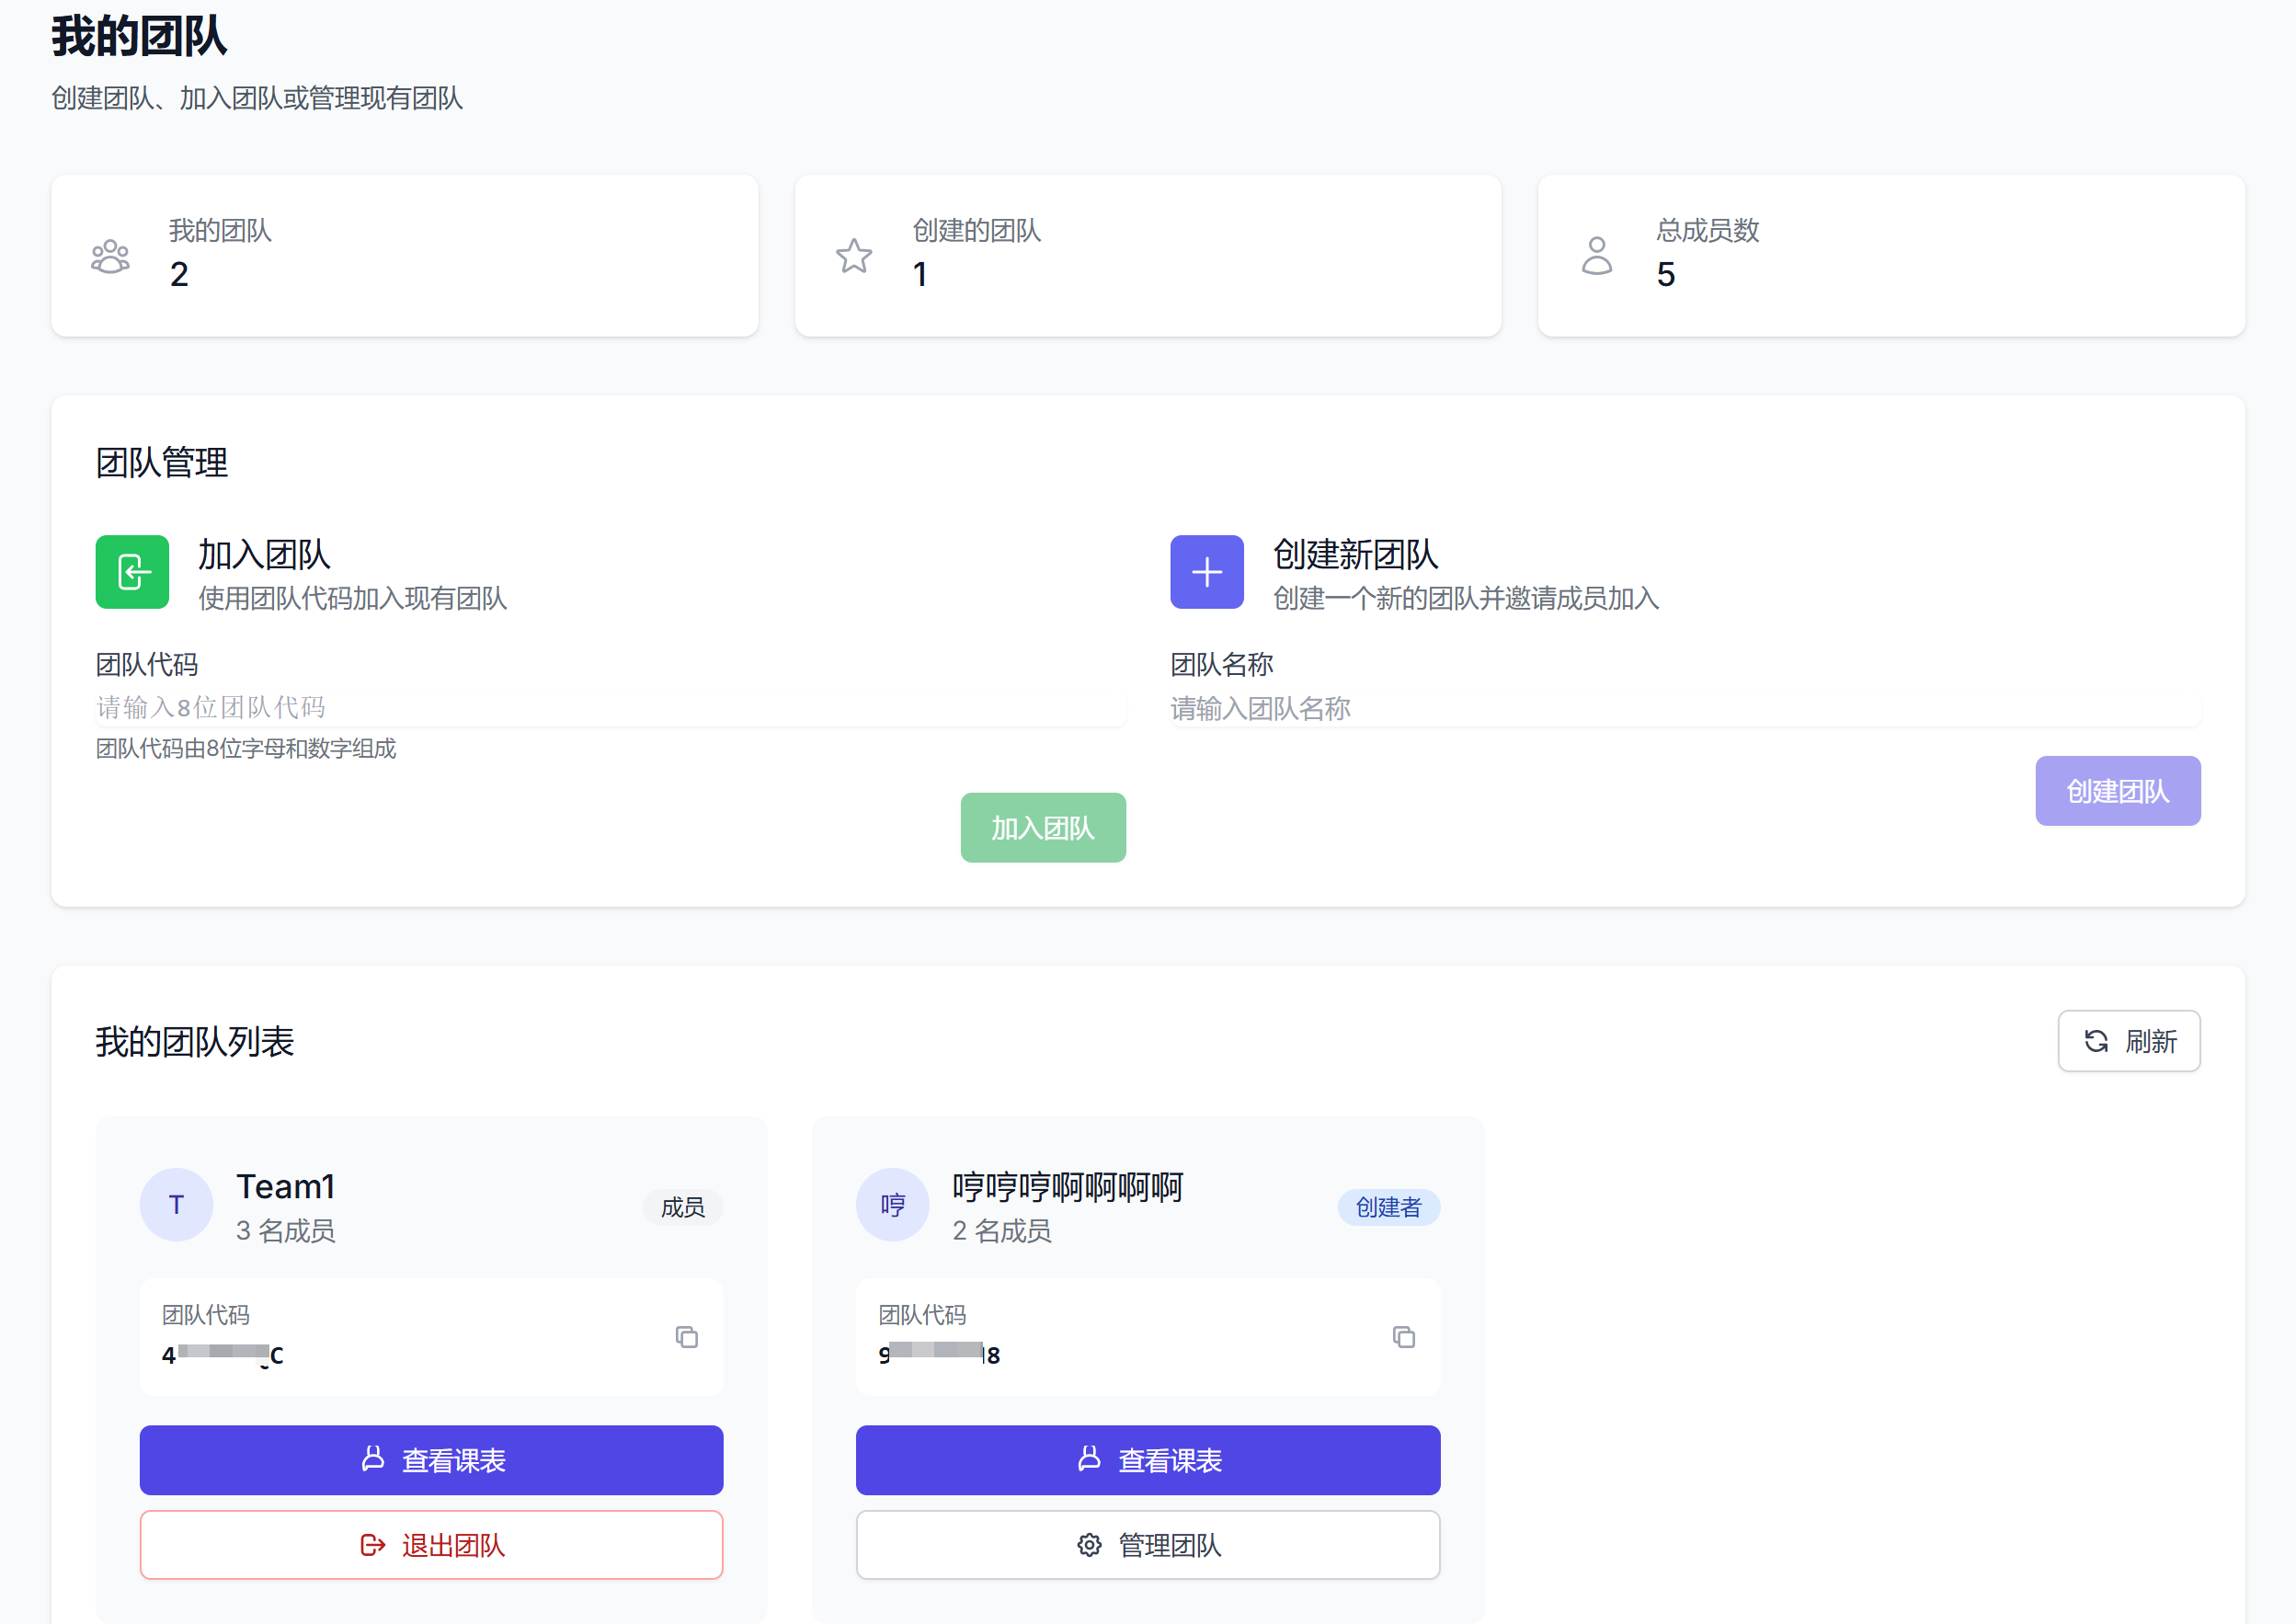Click the star icon for 创建的团队
The height and width of the screenshot is (1624, 2296).
click(853, 256)
